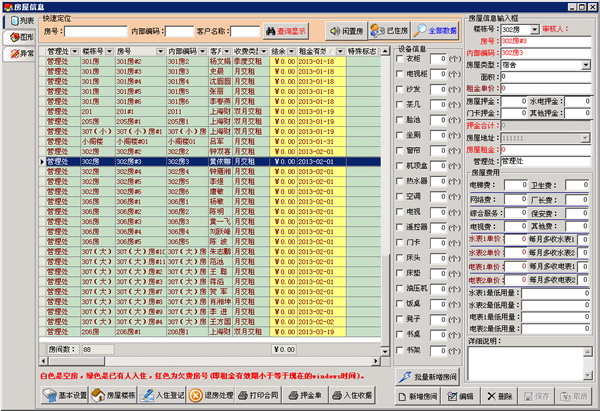600x411 pixels.
Task: Expand 房屋类型 combo box
Action: 586,65
